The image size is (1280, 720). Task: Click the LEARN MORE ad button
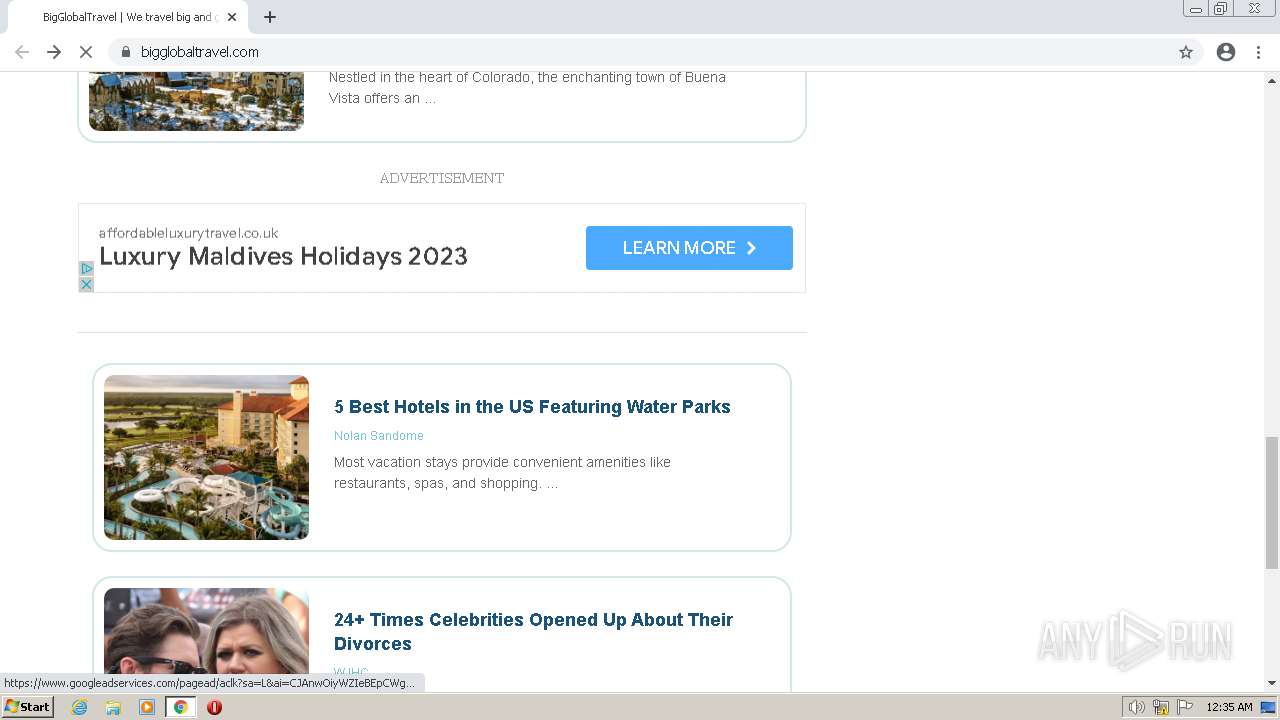pos(689,248)
